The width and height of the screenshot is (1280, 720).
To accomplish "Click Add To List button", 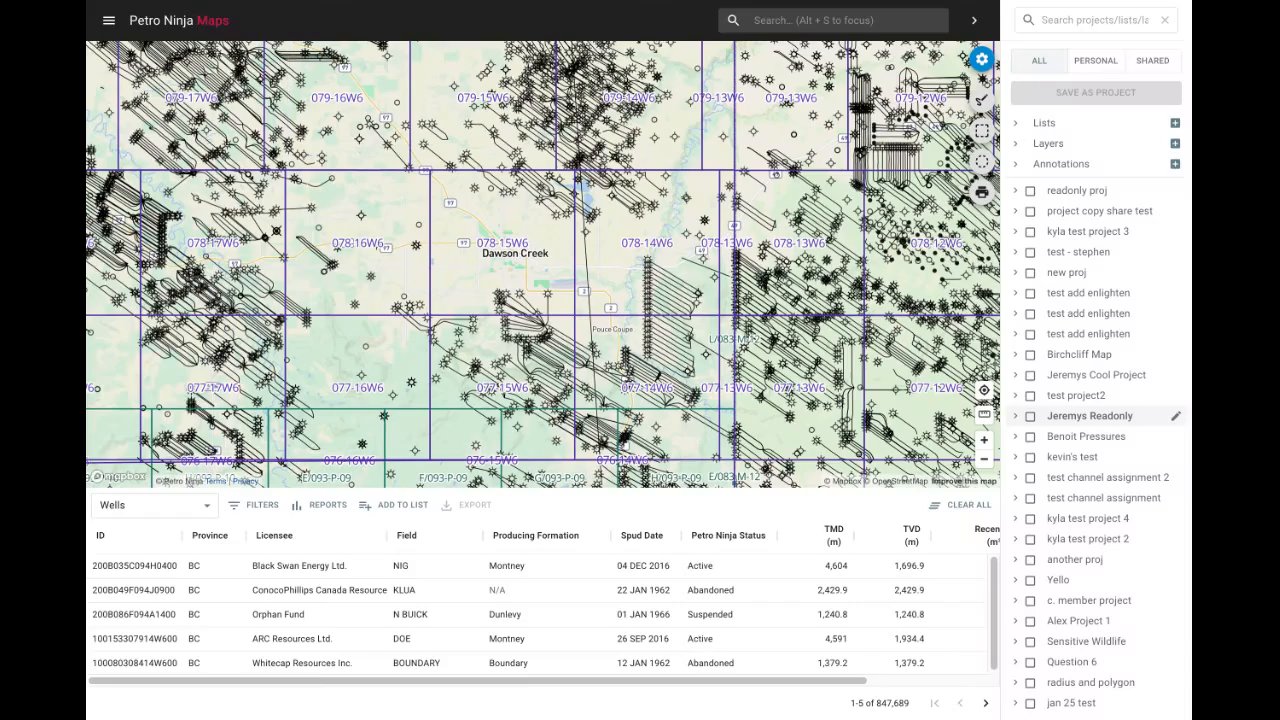I will [393, 505].
